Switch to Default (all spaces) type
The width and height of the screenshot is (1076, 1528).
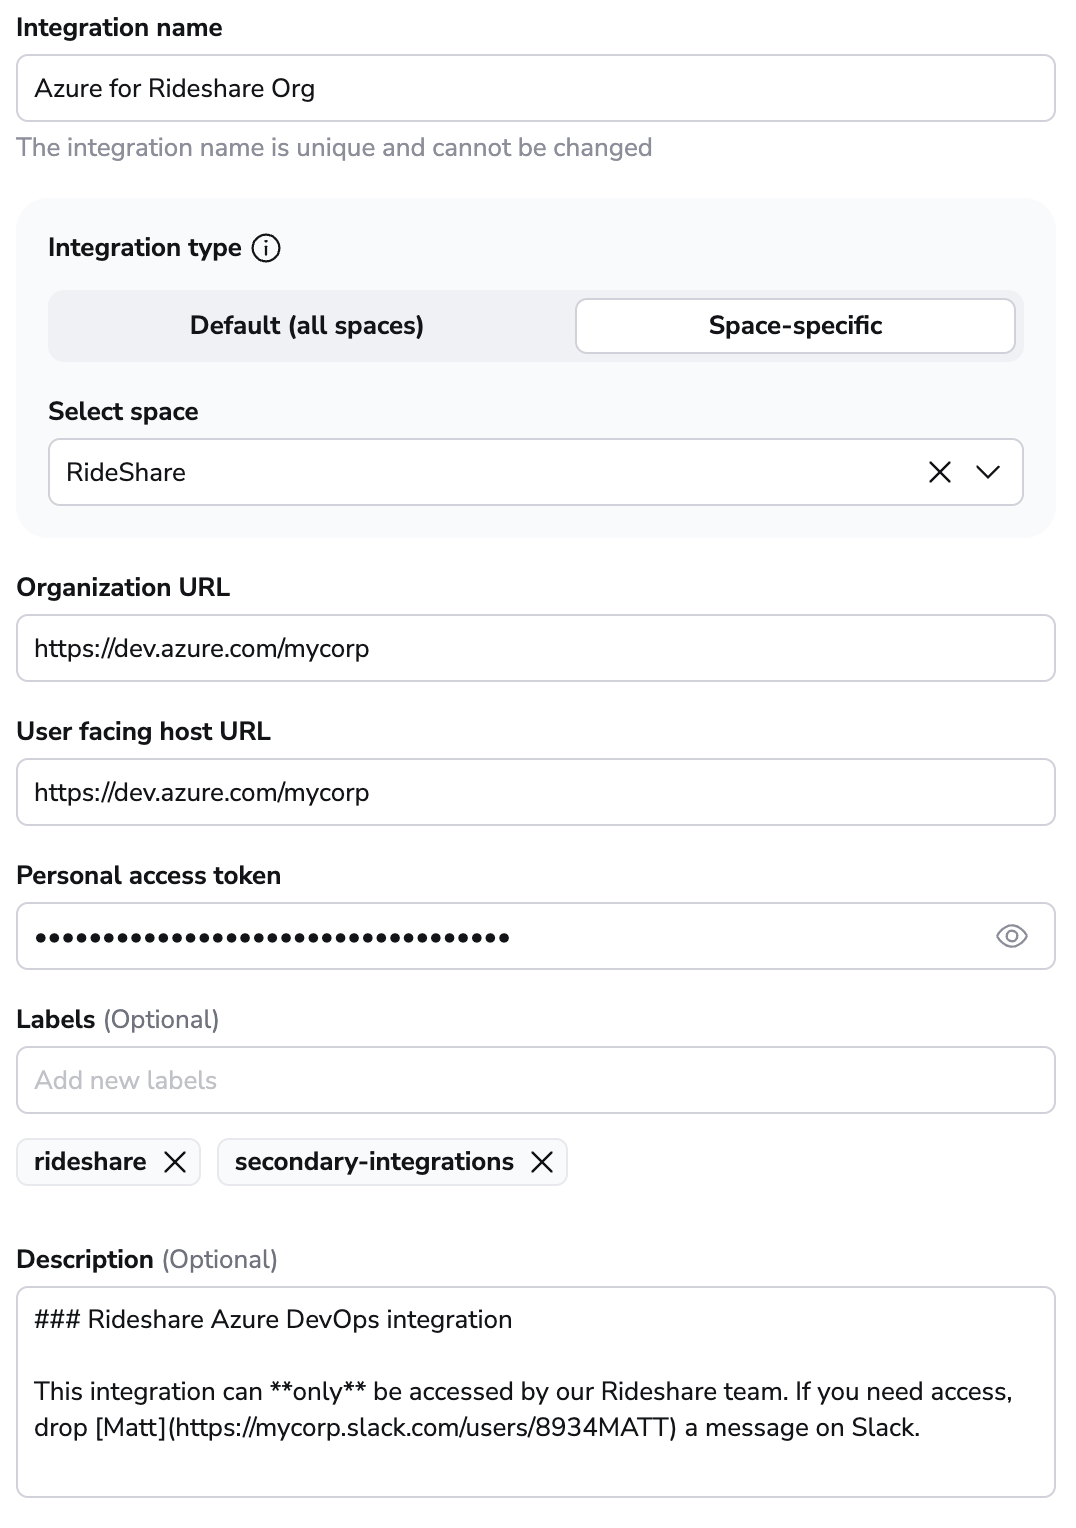[307, 326]
